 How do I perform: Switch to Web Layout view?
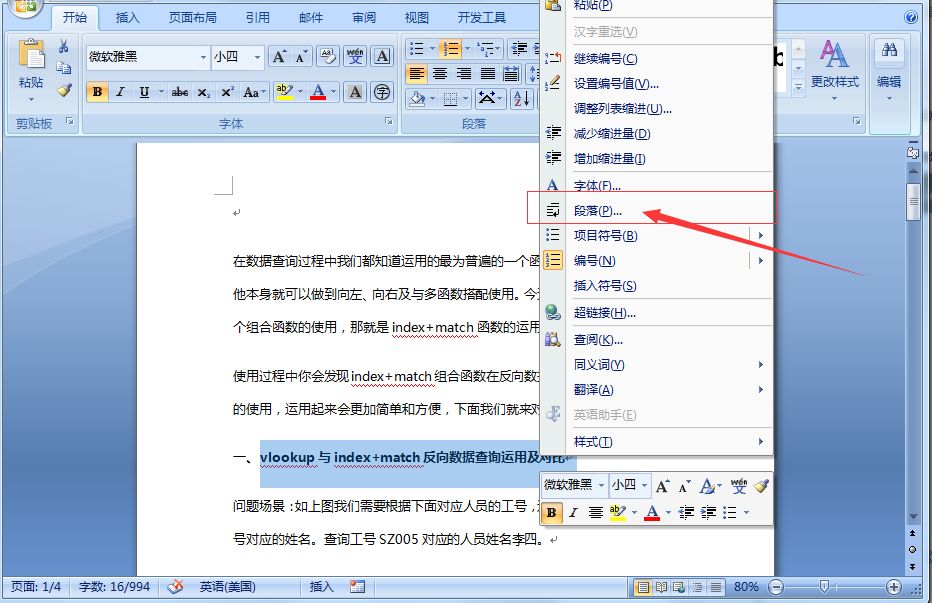coord(679,588)
